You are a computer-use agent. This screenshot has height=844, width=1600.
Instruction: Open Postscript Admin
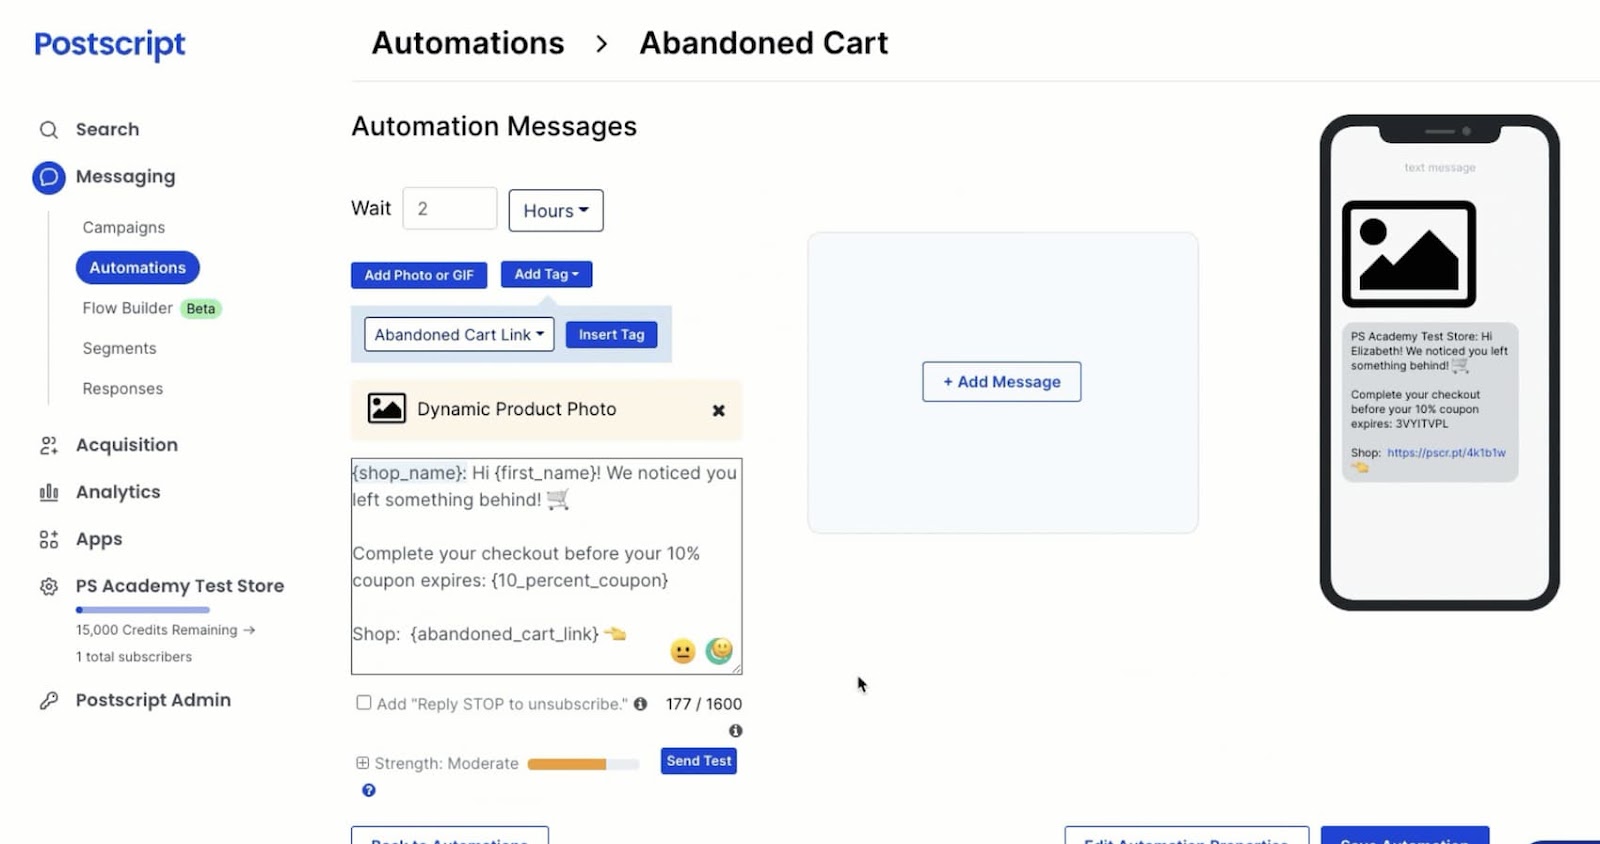(x=153, y=701)
